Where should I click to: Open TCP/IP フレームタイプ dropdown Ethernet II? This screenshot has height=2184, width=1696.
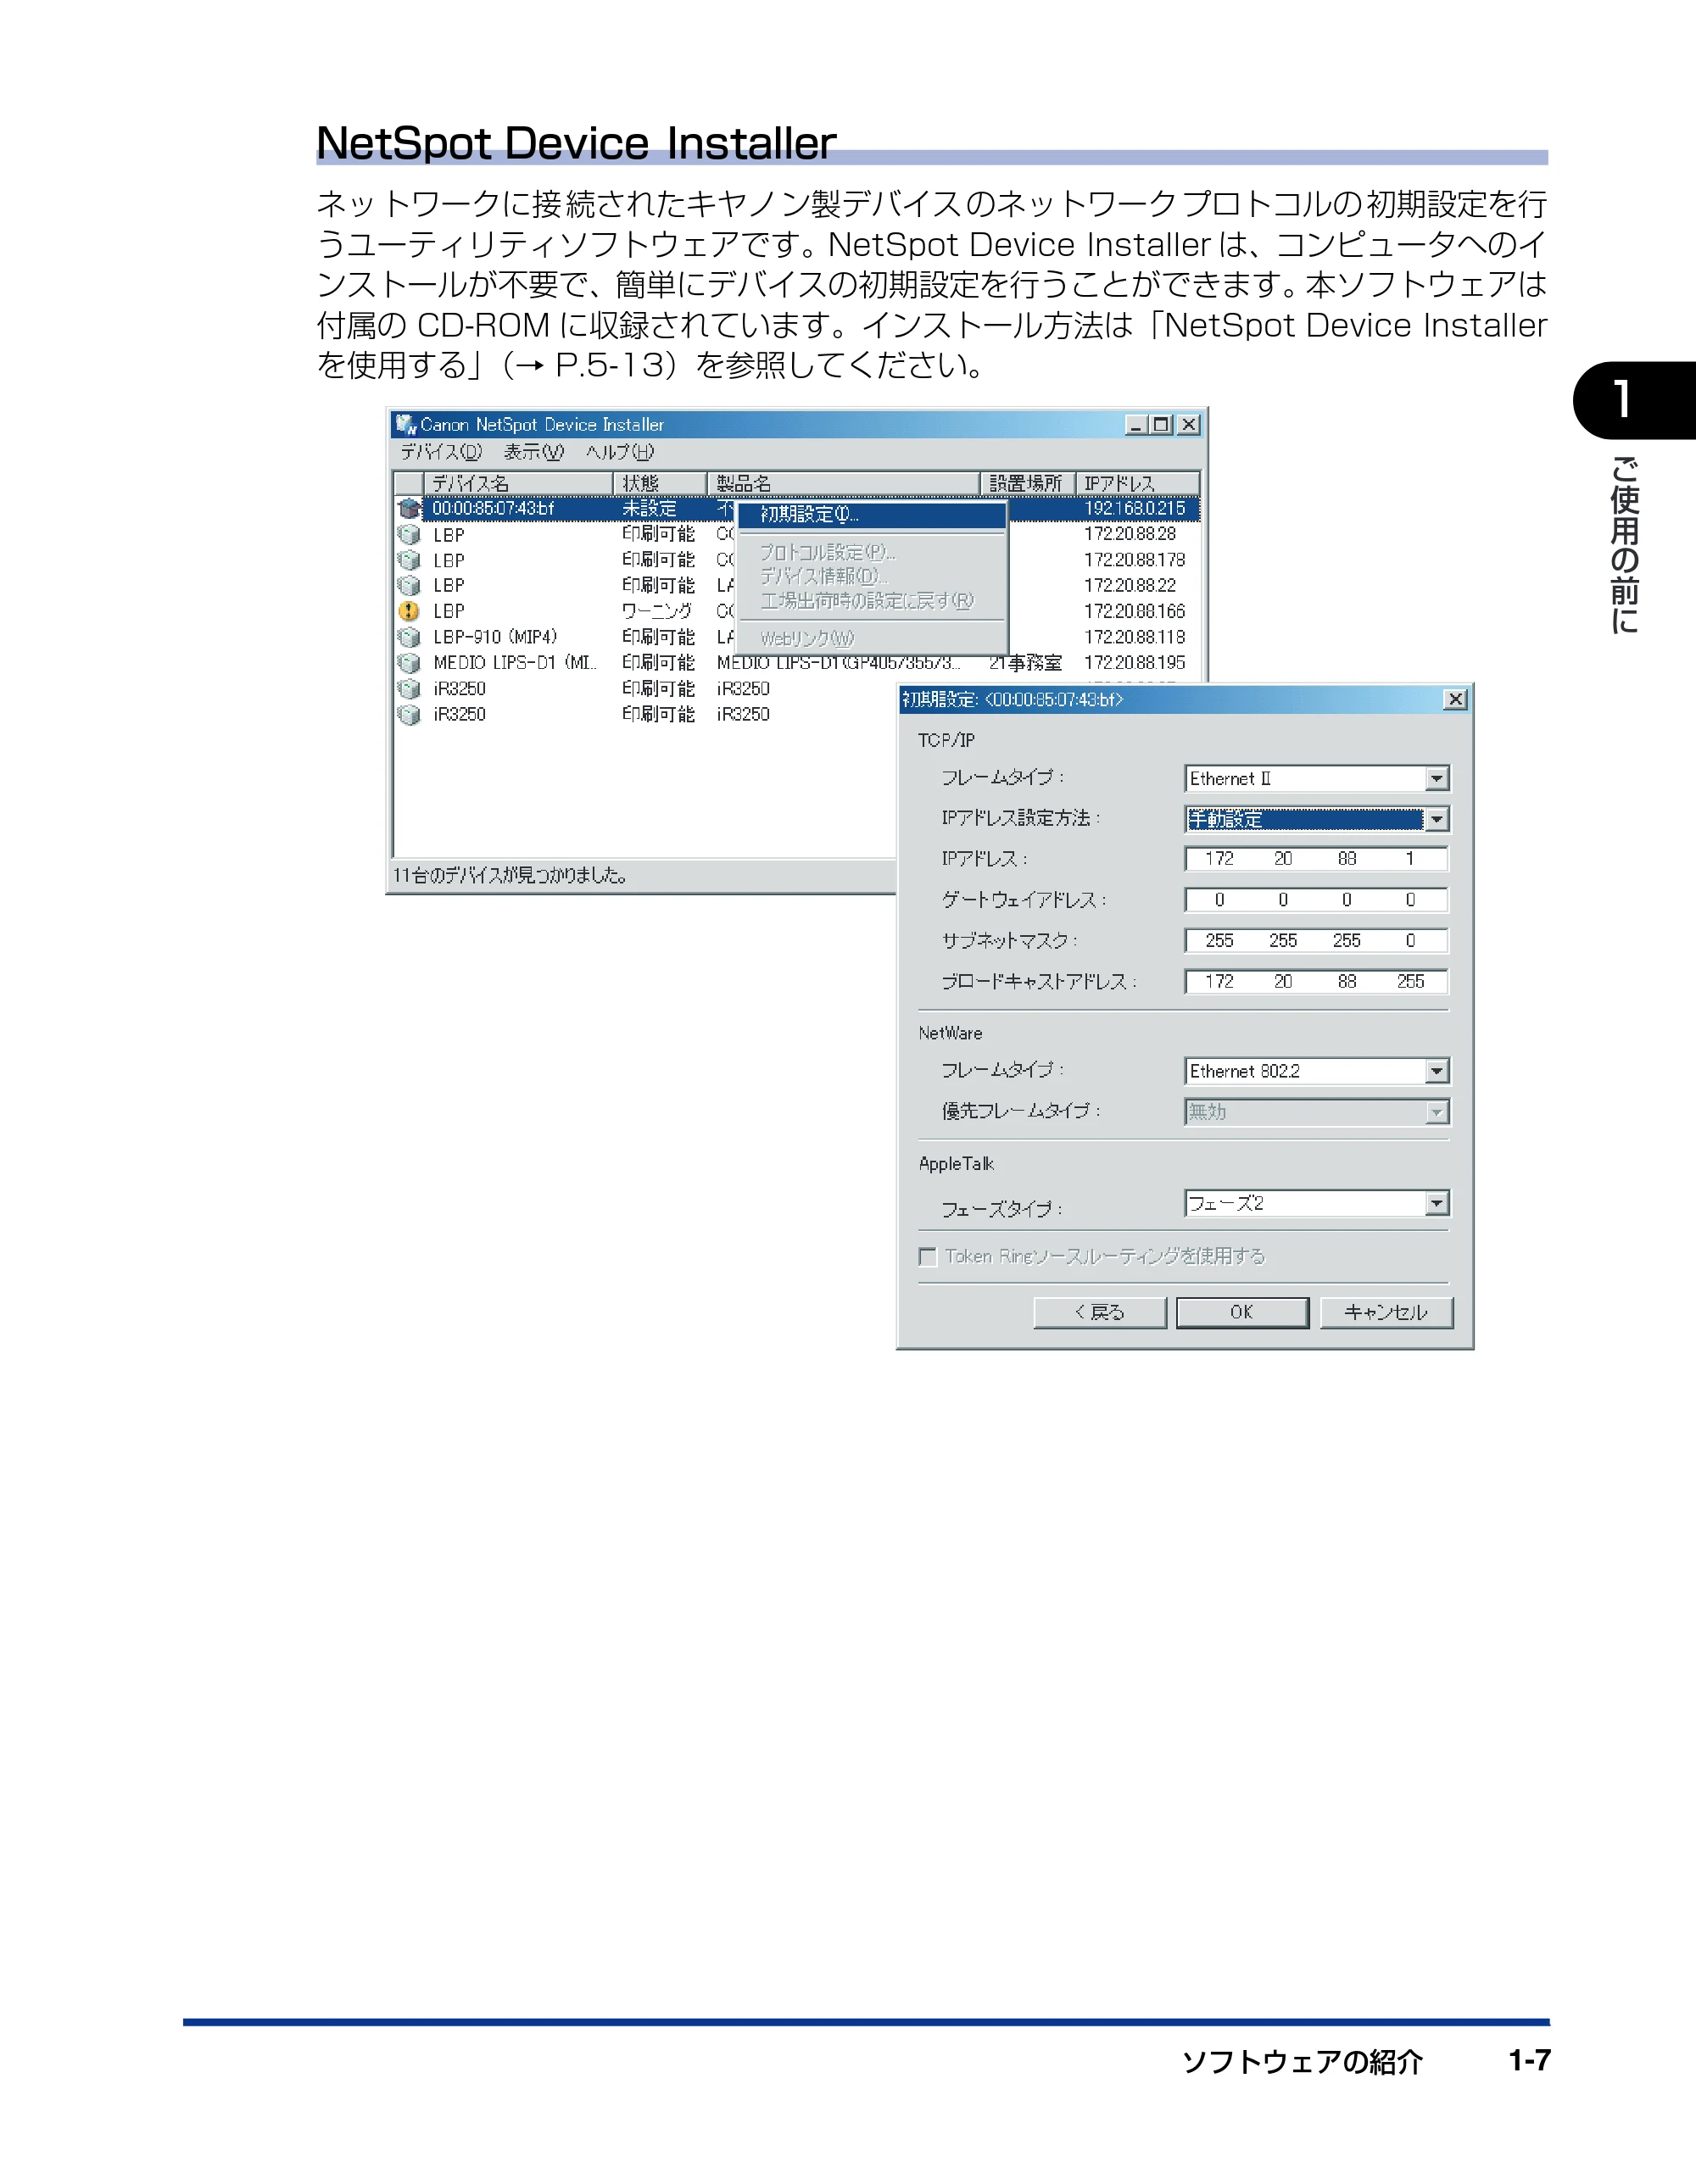point(1317,778)
